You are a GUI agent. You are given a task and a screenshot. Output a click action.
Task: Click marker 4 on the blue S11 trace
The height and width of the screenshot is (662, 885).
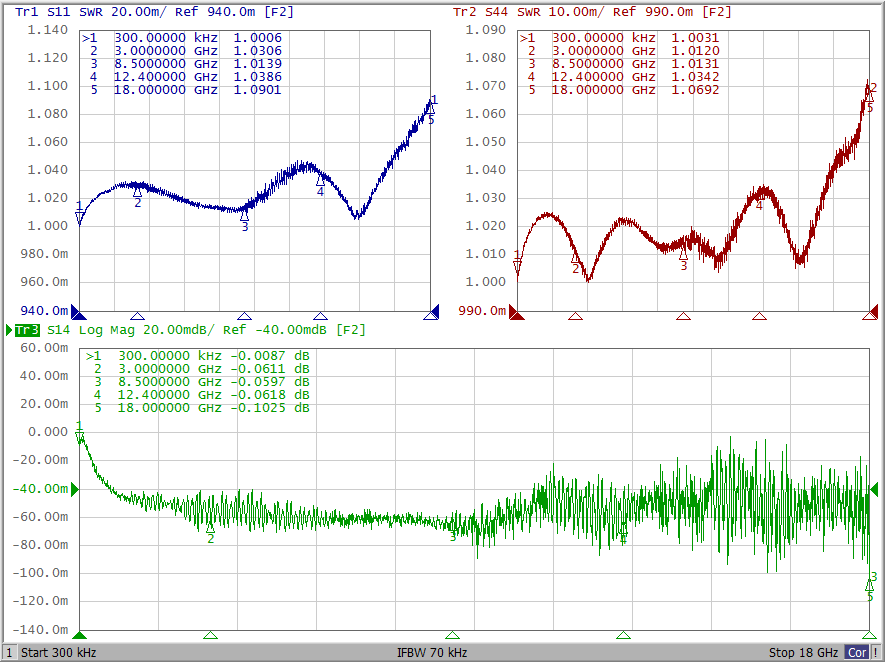pos(320,182)
